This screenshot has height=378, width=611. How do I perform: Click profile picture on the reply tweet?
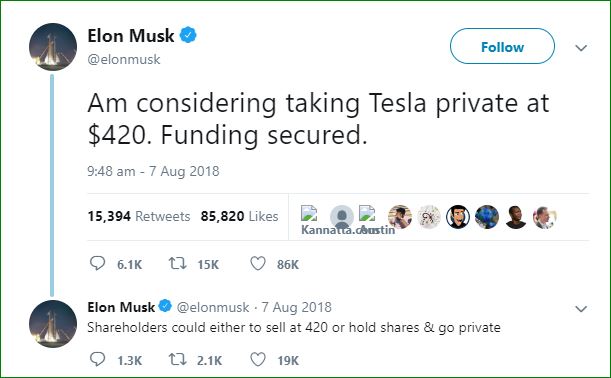point(53,323)
